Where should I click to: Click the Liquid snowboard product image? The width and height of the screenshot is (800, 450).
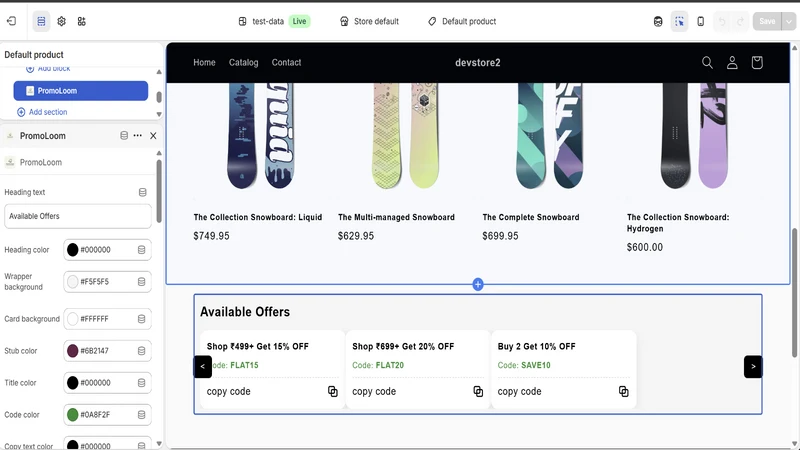(260, 136)
